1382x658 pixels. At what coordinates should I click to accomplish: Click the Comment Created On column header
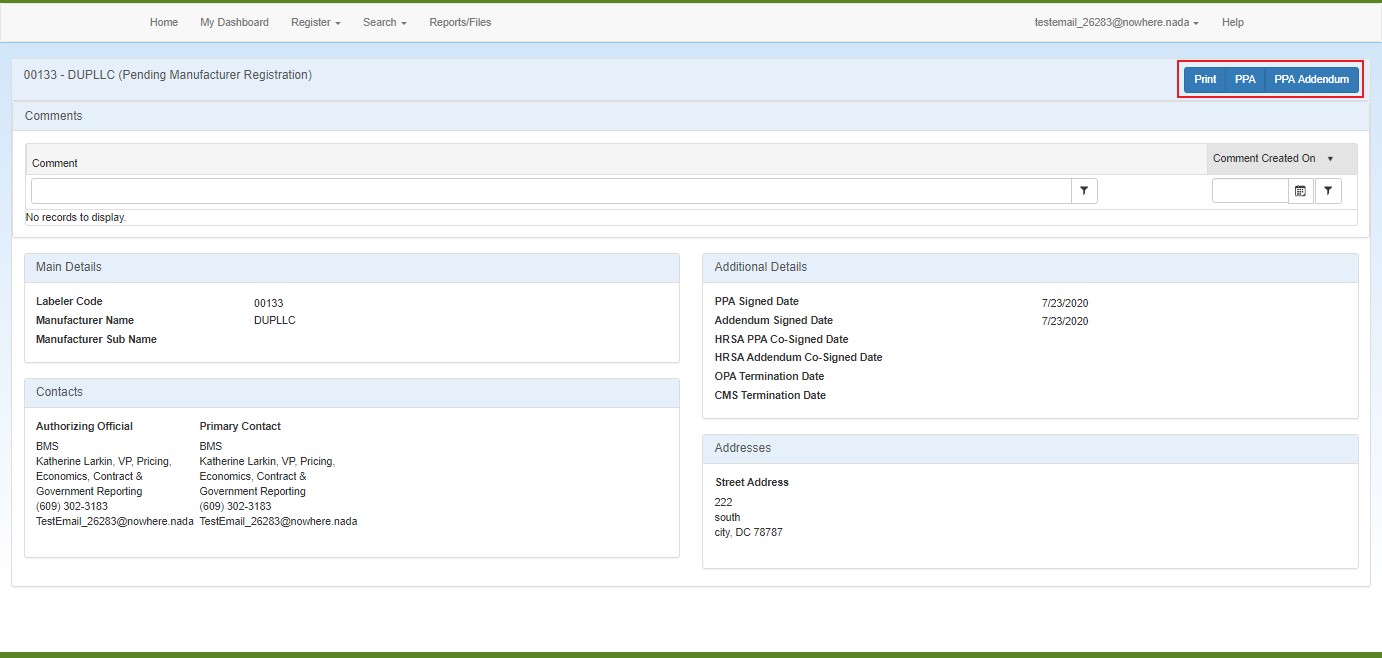(1264, 159)
